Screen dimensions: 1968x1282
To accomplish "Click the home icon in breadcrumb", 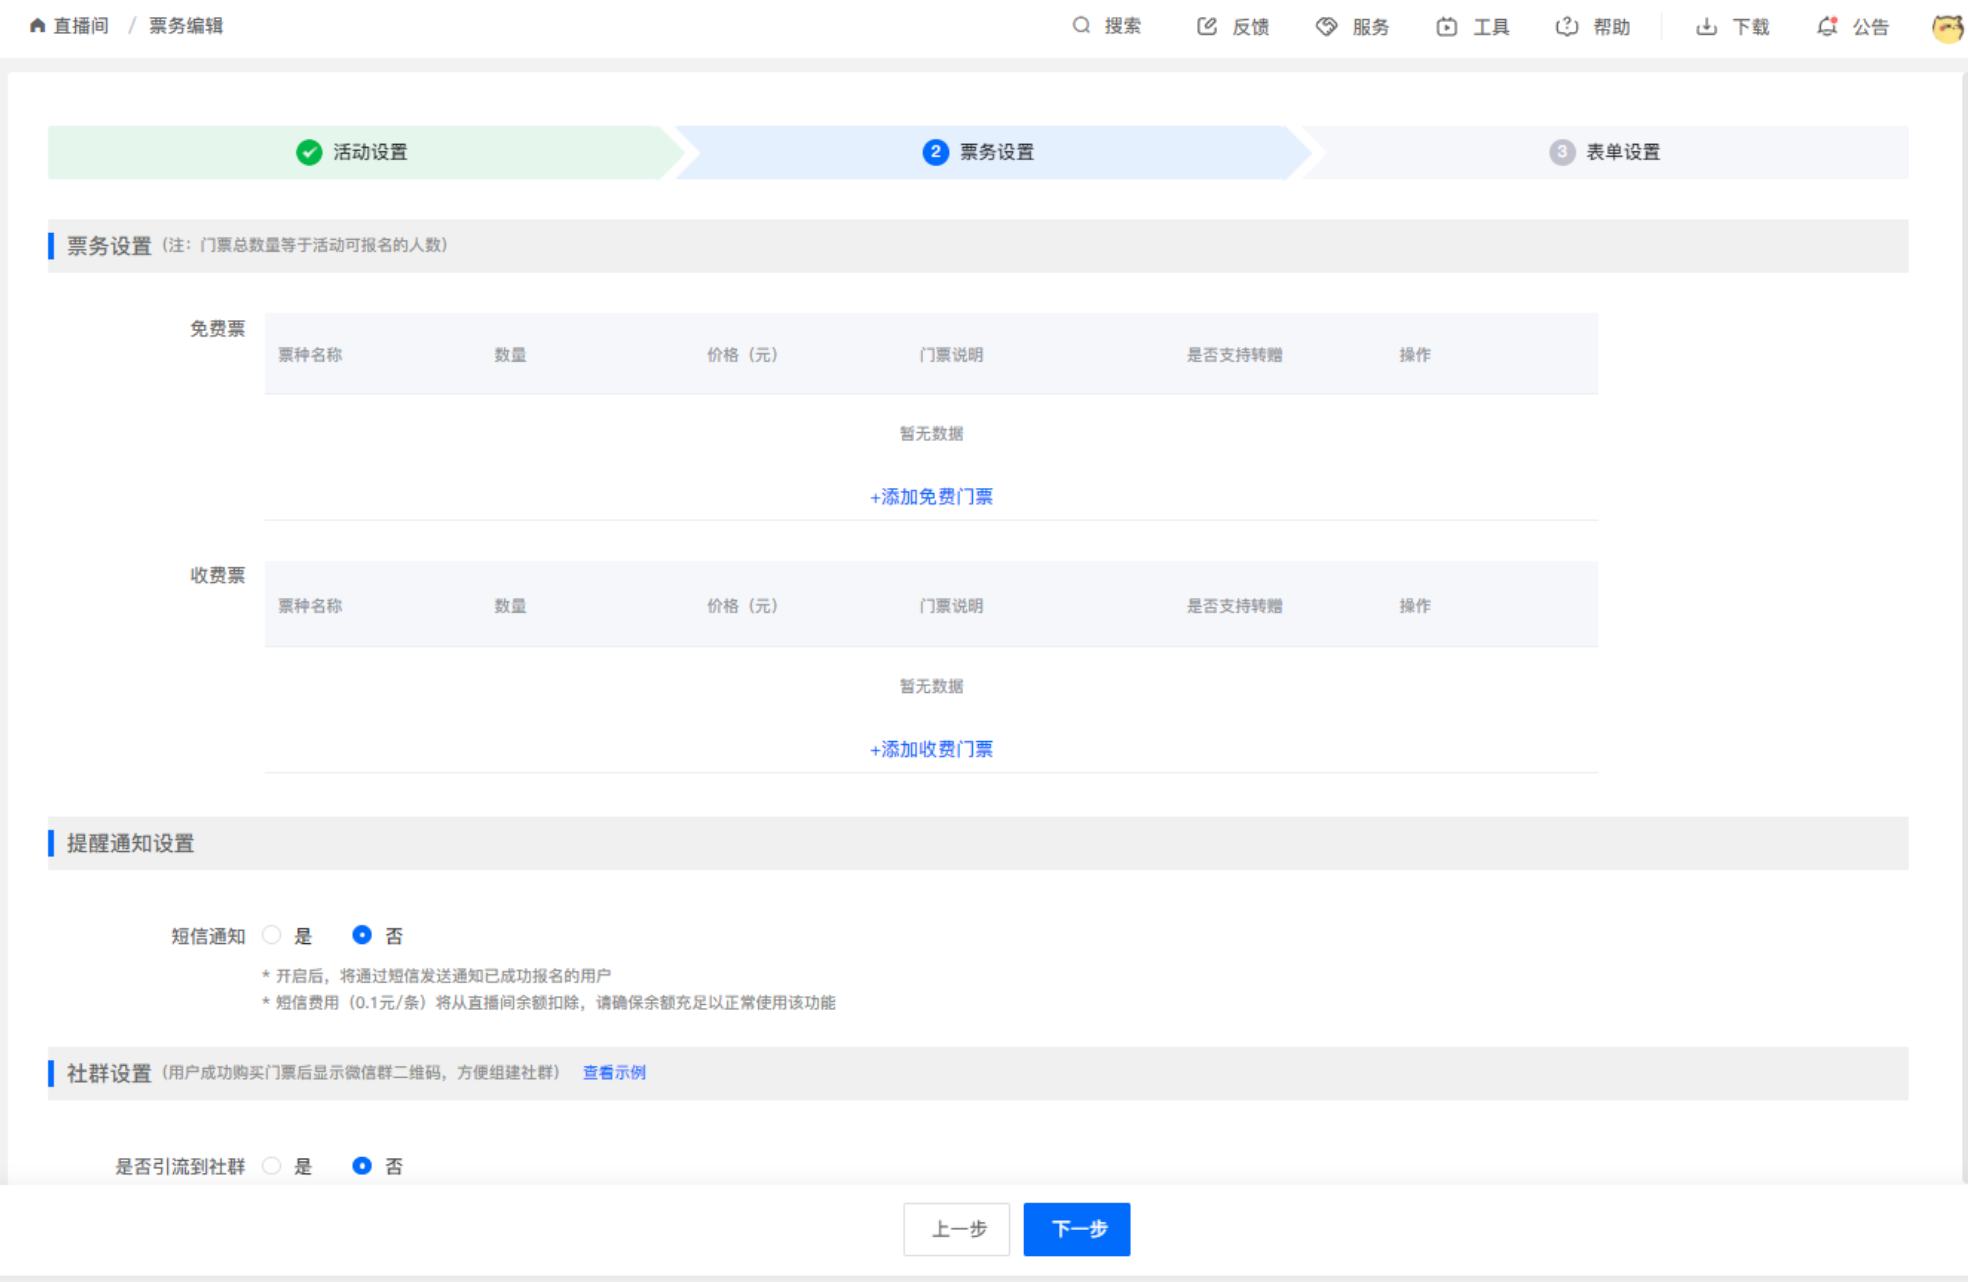I will coord(37,26).
